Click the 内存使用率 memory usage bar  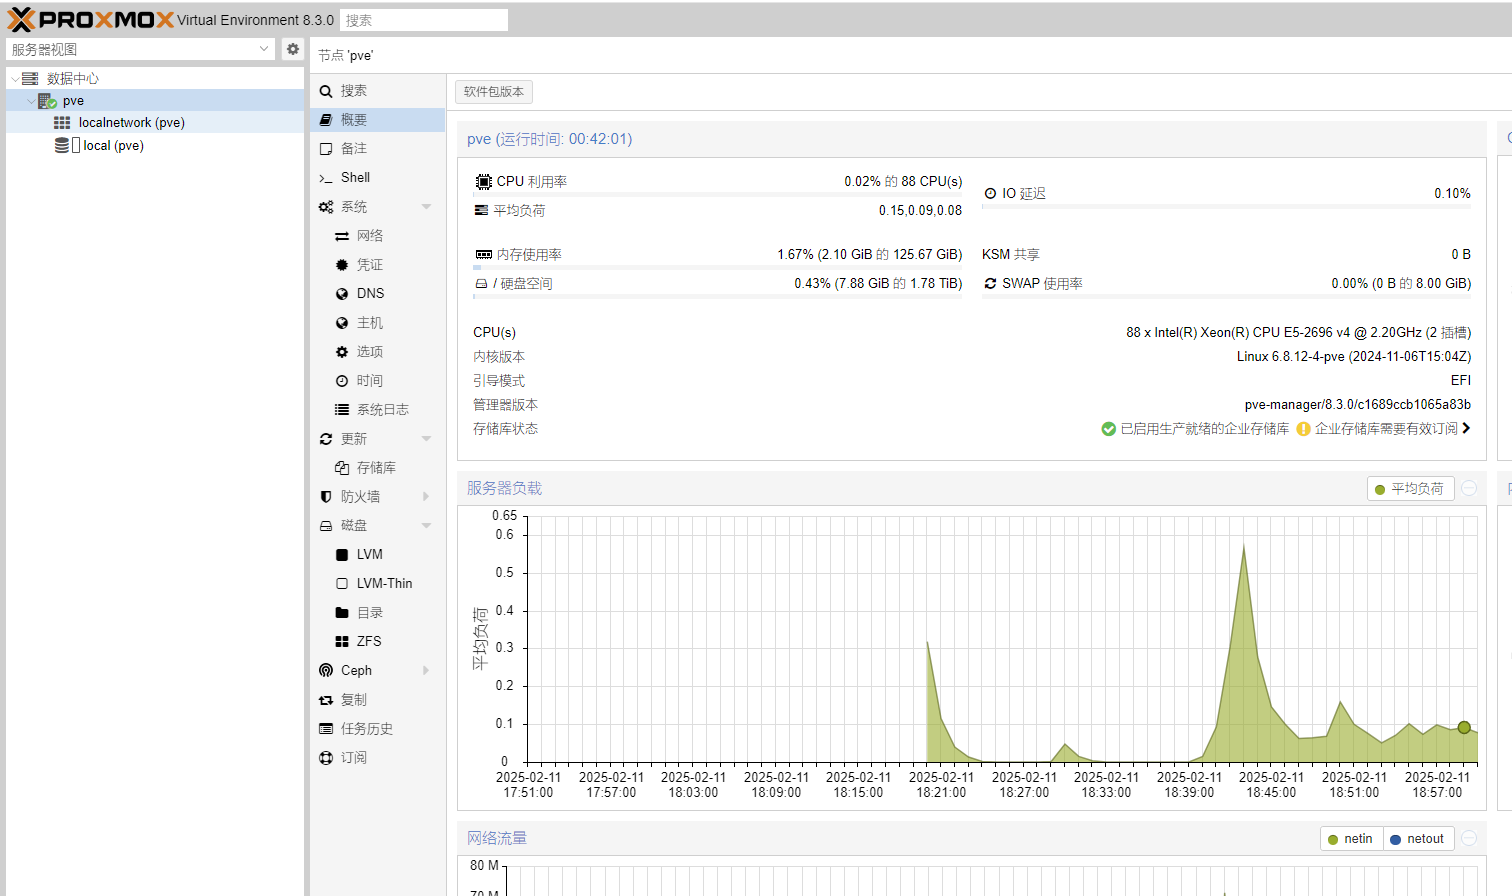tap(718, 267)
